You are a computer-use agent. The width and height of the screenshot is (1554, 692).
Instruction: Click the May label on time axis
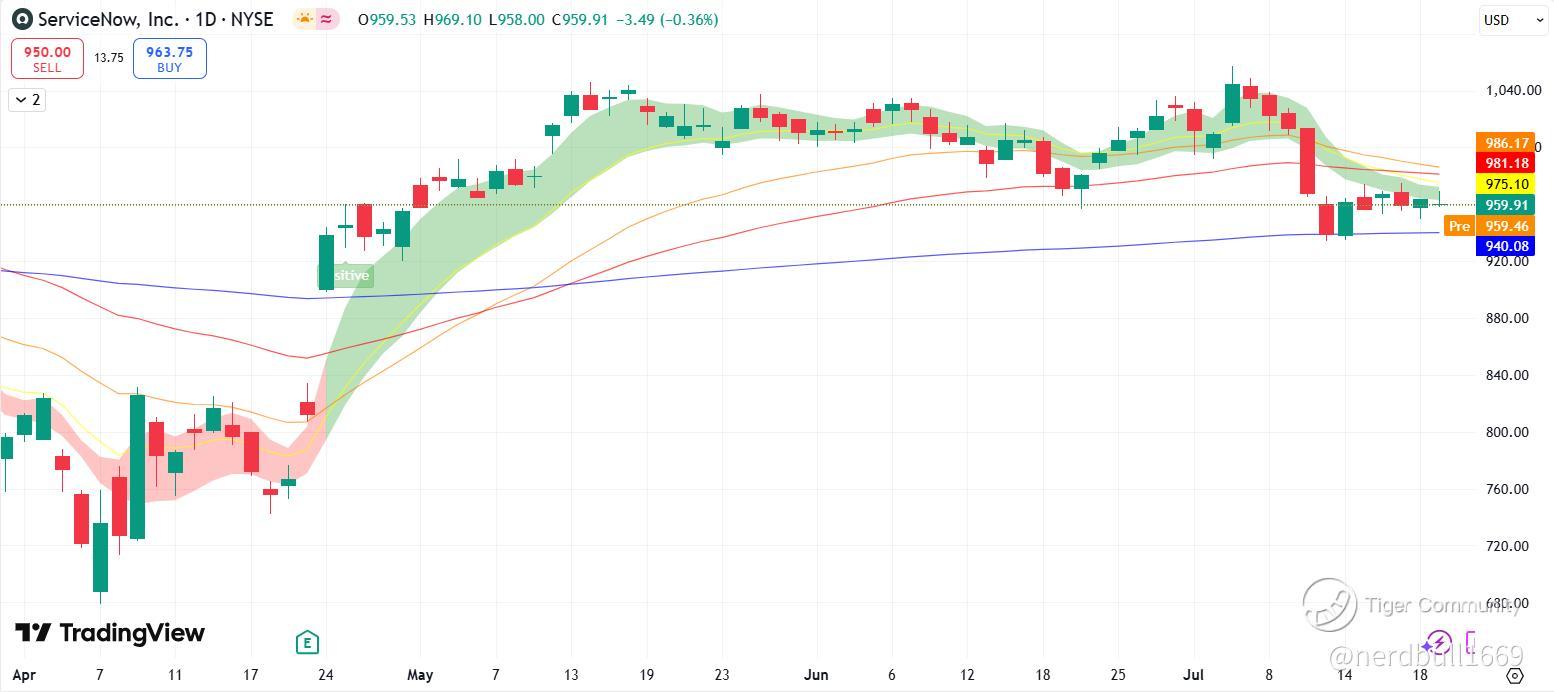(420, 675)
